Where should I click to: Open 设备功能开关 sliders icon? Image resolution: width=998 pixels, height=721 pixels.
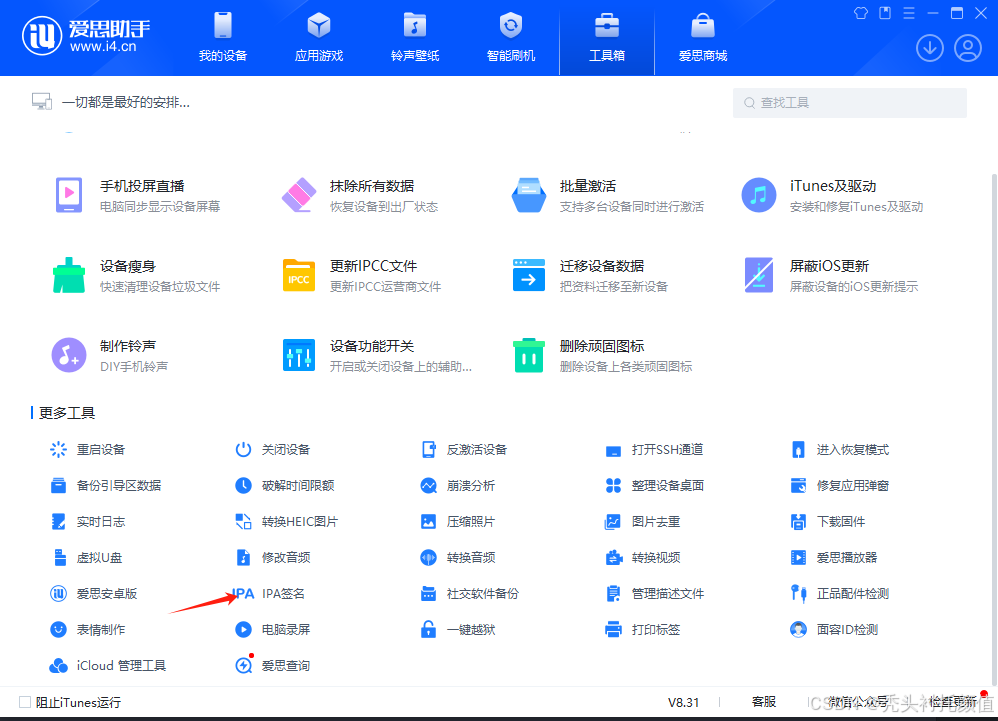click(299, 355)
